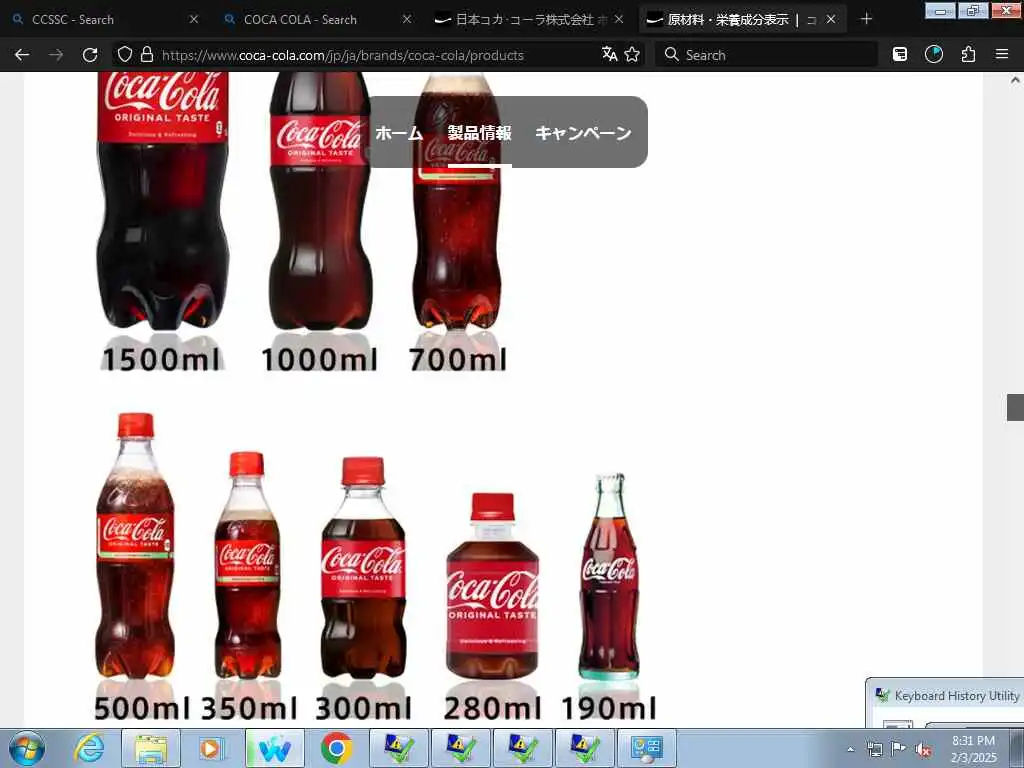Open Google Chrome from the taskbar

tap(336, 748)
